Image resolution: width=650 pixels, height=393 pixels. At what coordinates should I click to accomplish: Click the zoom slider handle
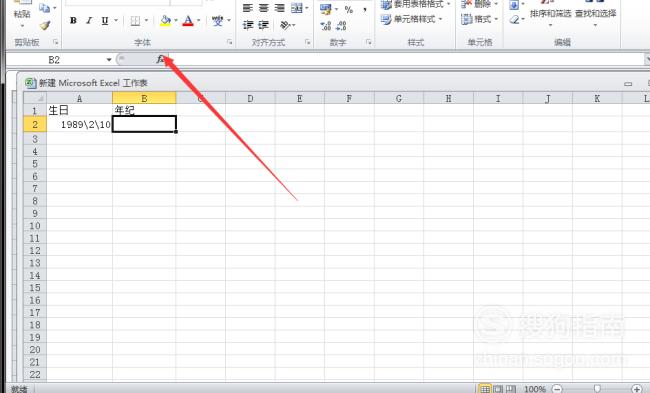[x=597, y=389]
